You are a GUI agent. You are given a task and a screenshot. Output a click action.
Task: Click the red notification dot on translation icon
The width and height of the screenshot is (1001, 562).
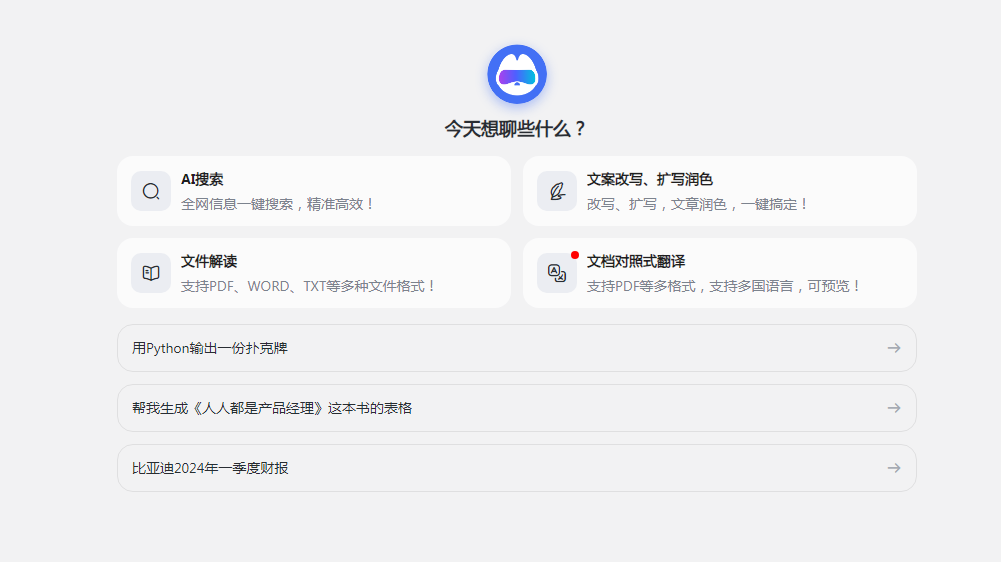point(575,255)
